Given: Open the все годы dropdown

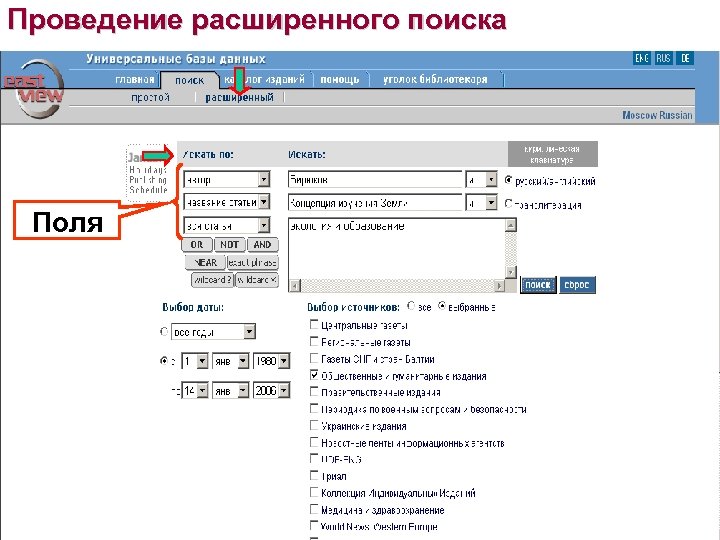Looking at the screenshot, I should 213,332.
